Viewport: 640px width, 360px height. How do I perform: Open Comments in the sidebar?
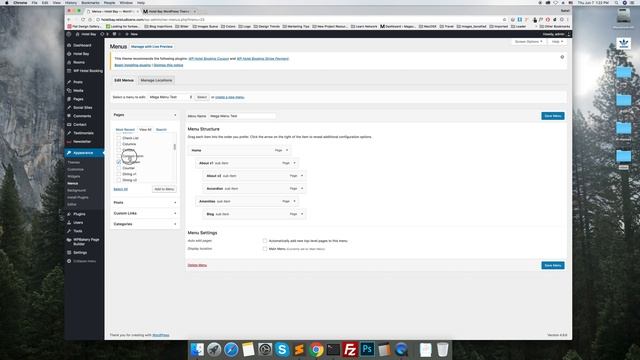pyautogui.click(x=82, y=116)
